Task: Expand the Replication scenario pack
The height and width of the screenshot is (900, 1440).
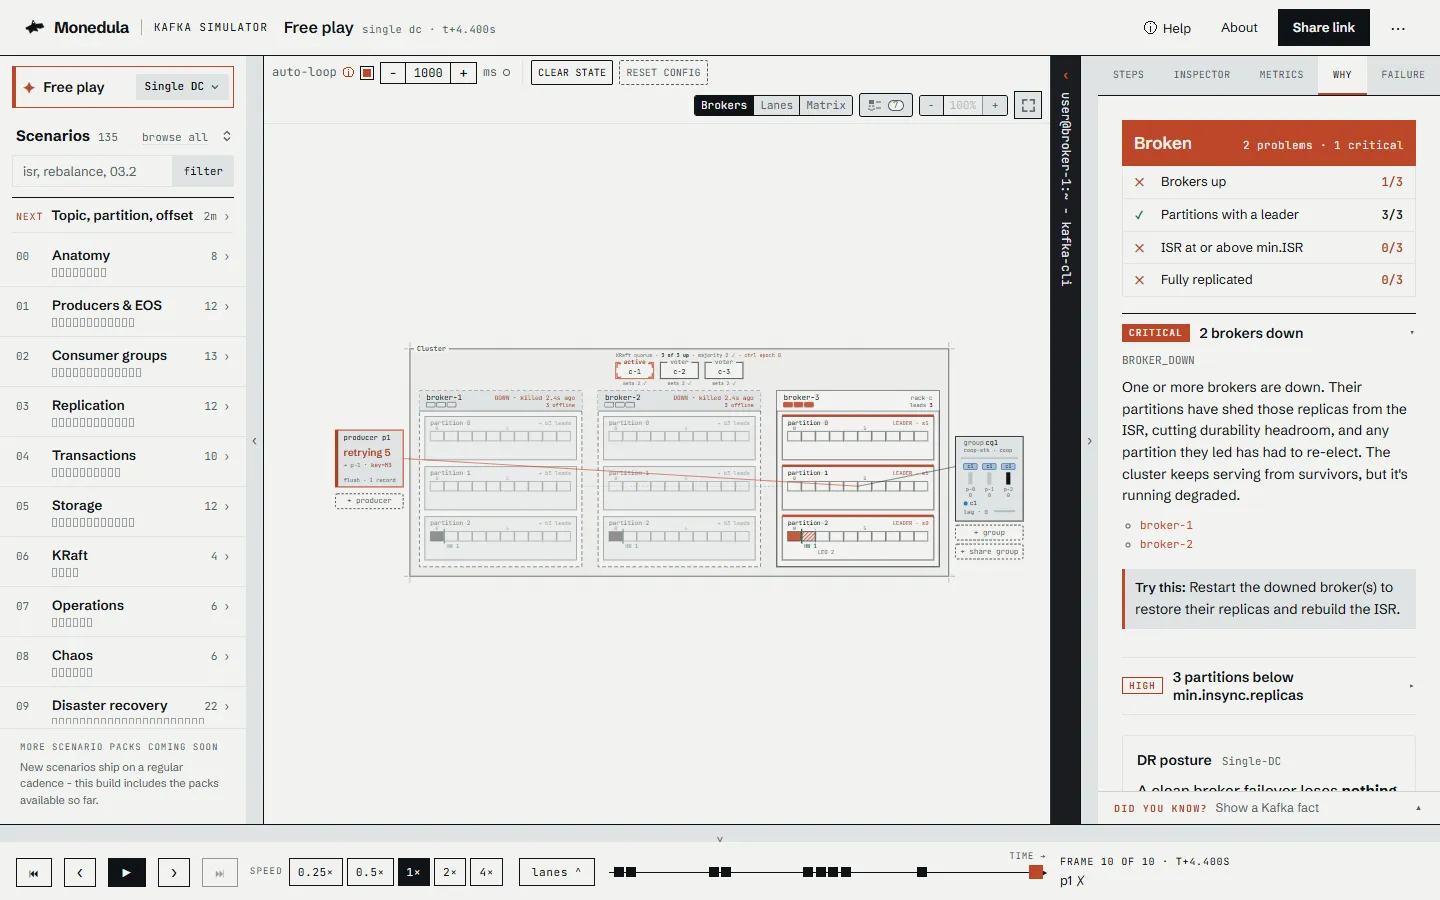Action: [x=123, y=412]
